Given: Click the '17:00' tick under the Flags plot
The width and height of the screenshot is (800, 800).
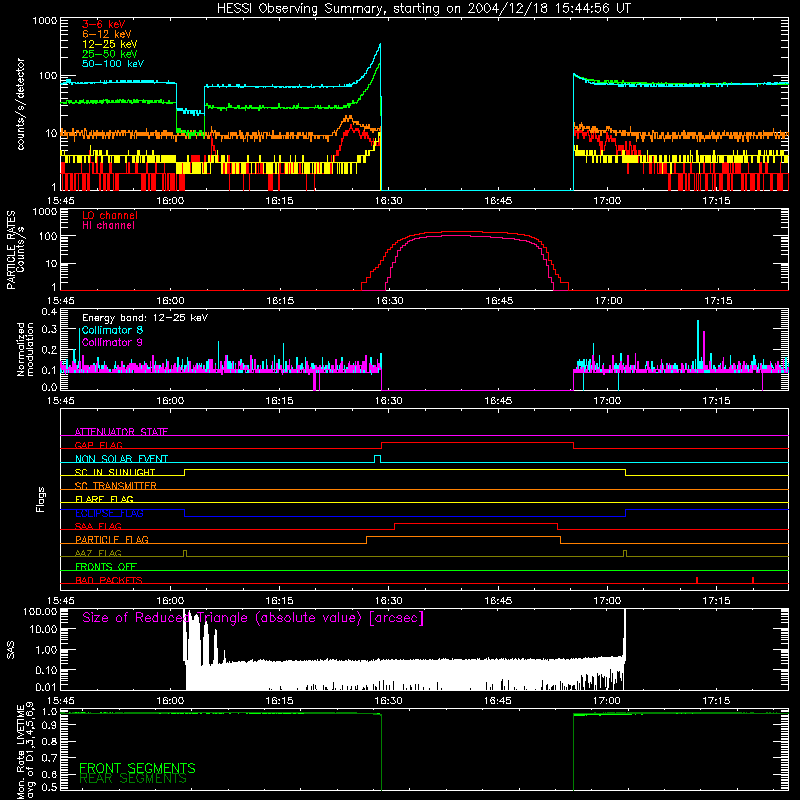Looking at the screenshot, I should pos(607,601).
